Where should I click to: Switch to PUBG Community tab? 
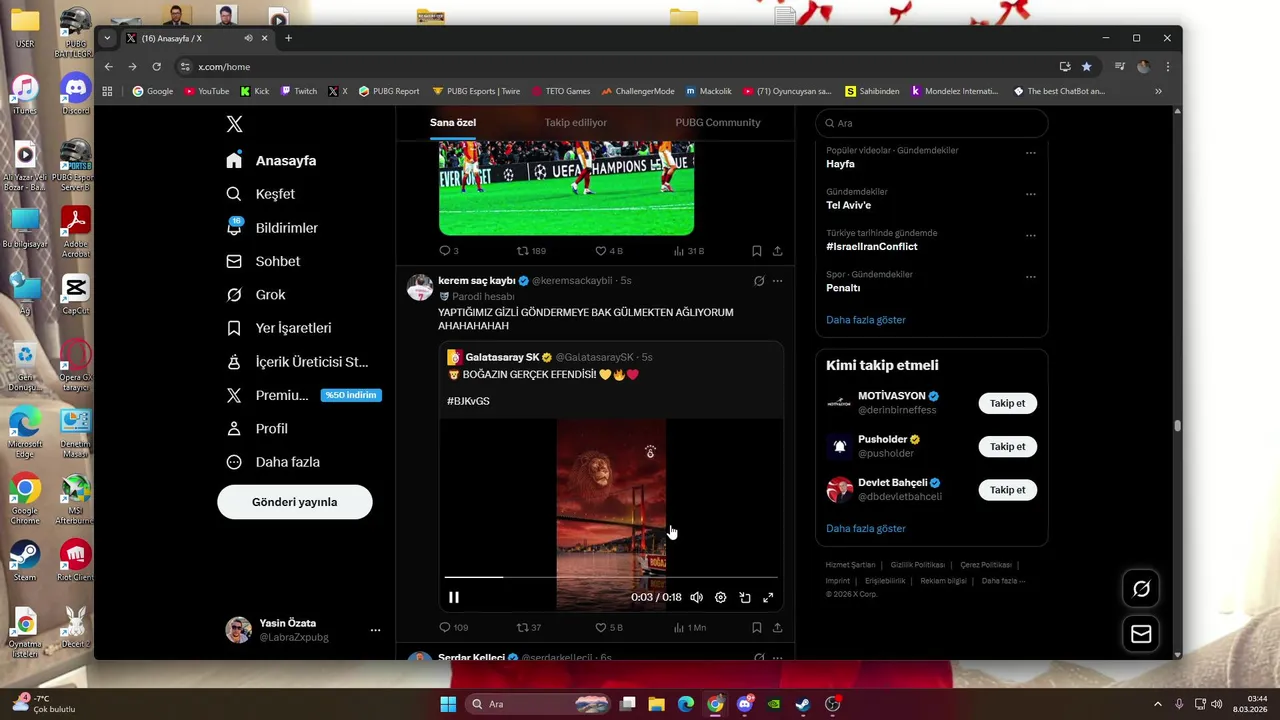(718, 122)
